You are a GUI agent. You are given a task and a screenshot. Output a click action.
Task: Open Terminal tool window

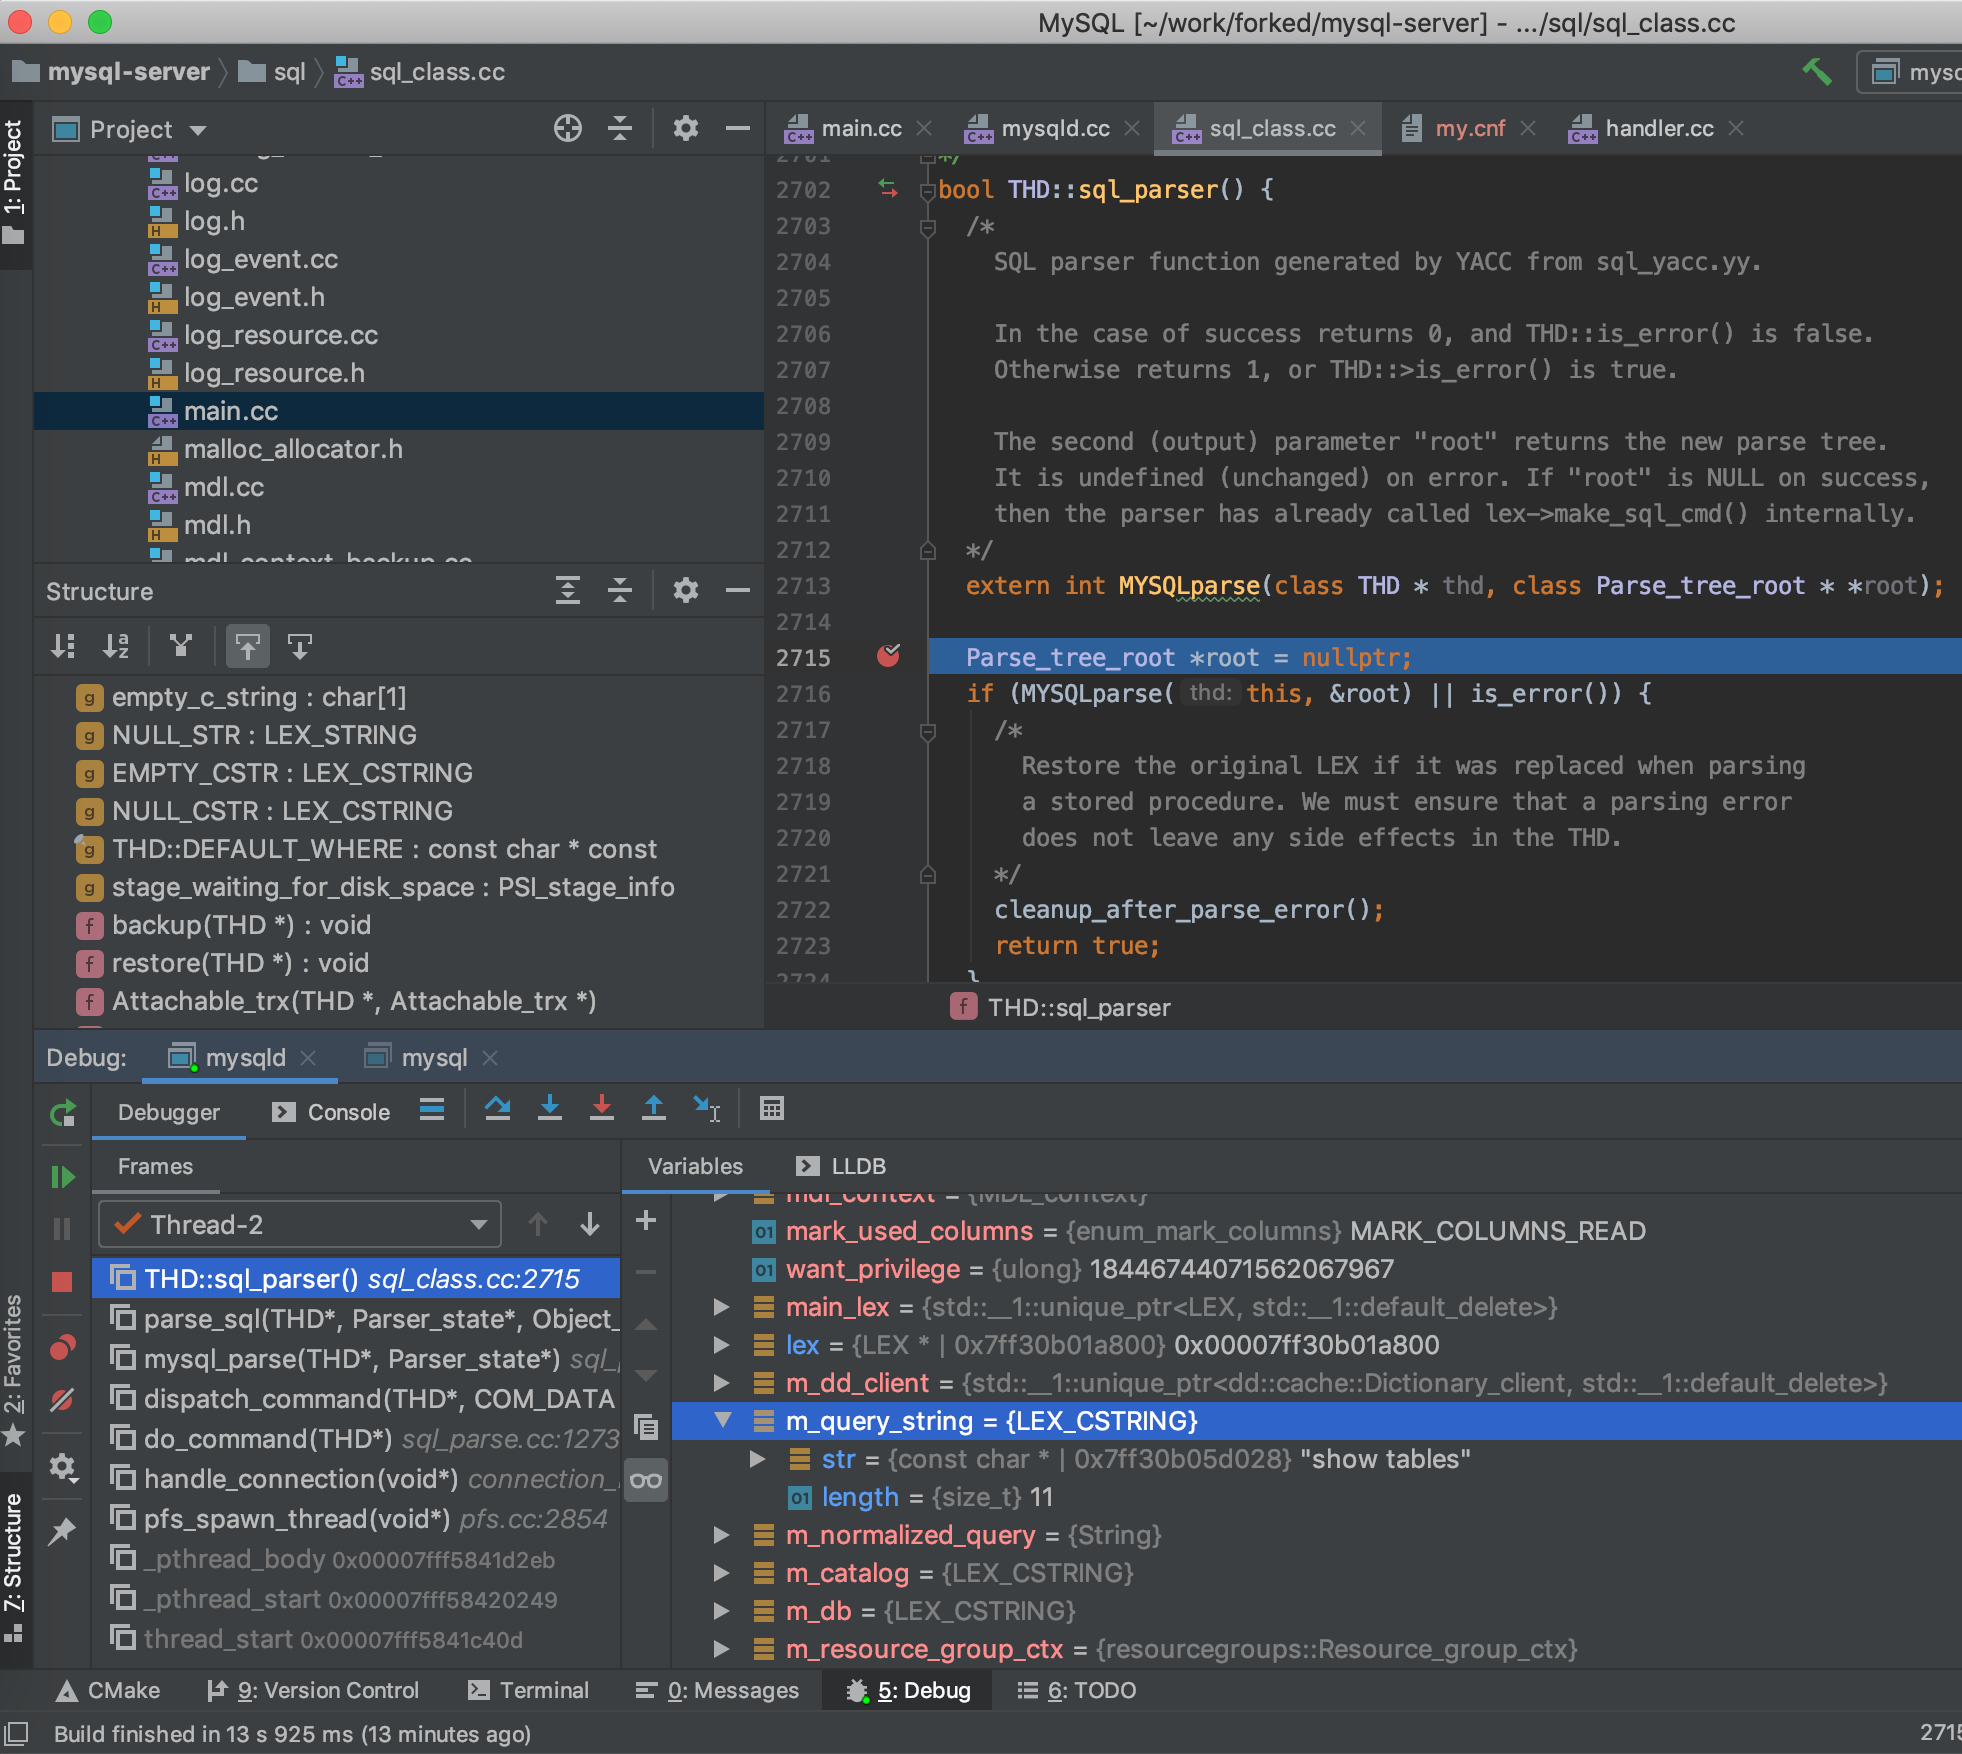coord(528,1690)
